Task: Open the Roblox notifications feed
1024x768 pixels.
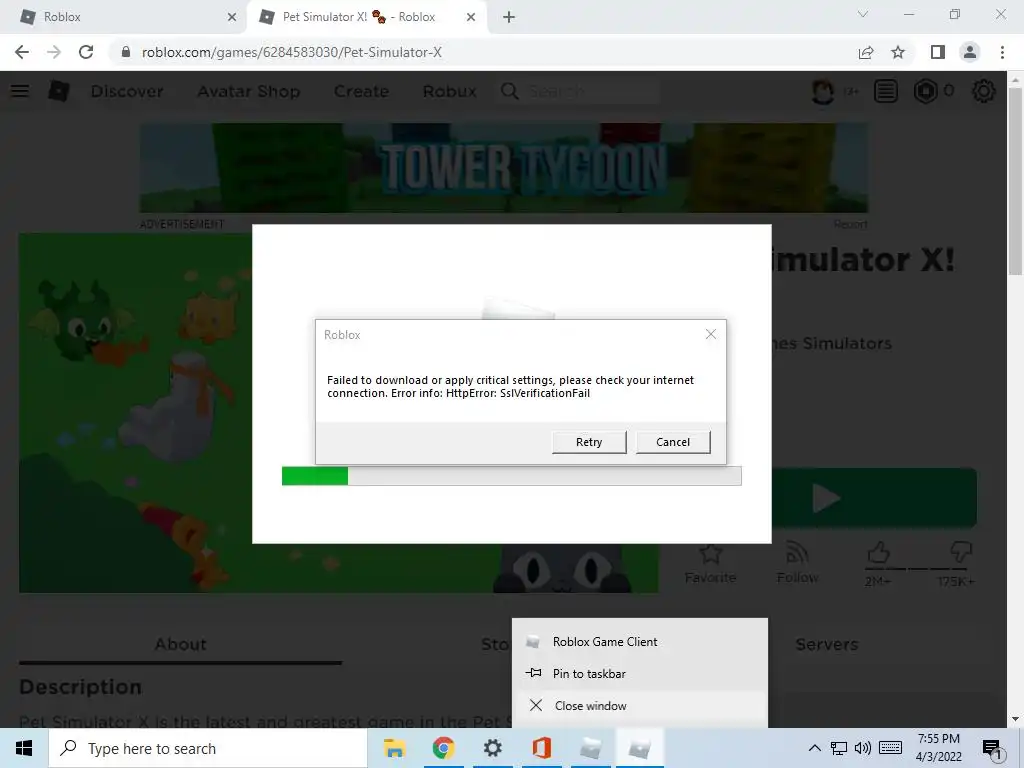Action: pos(886,91)
